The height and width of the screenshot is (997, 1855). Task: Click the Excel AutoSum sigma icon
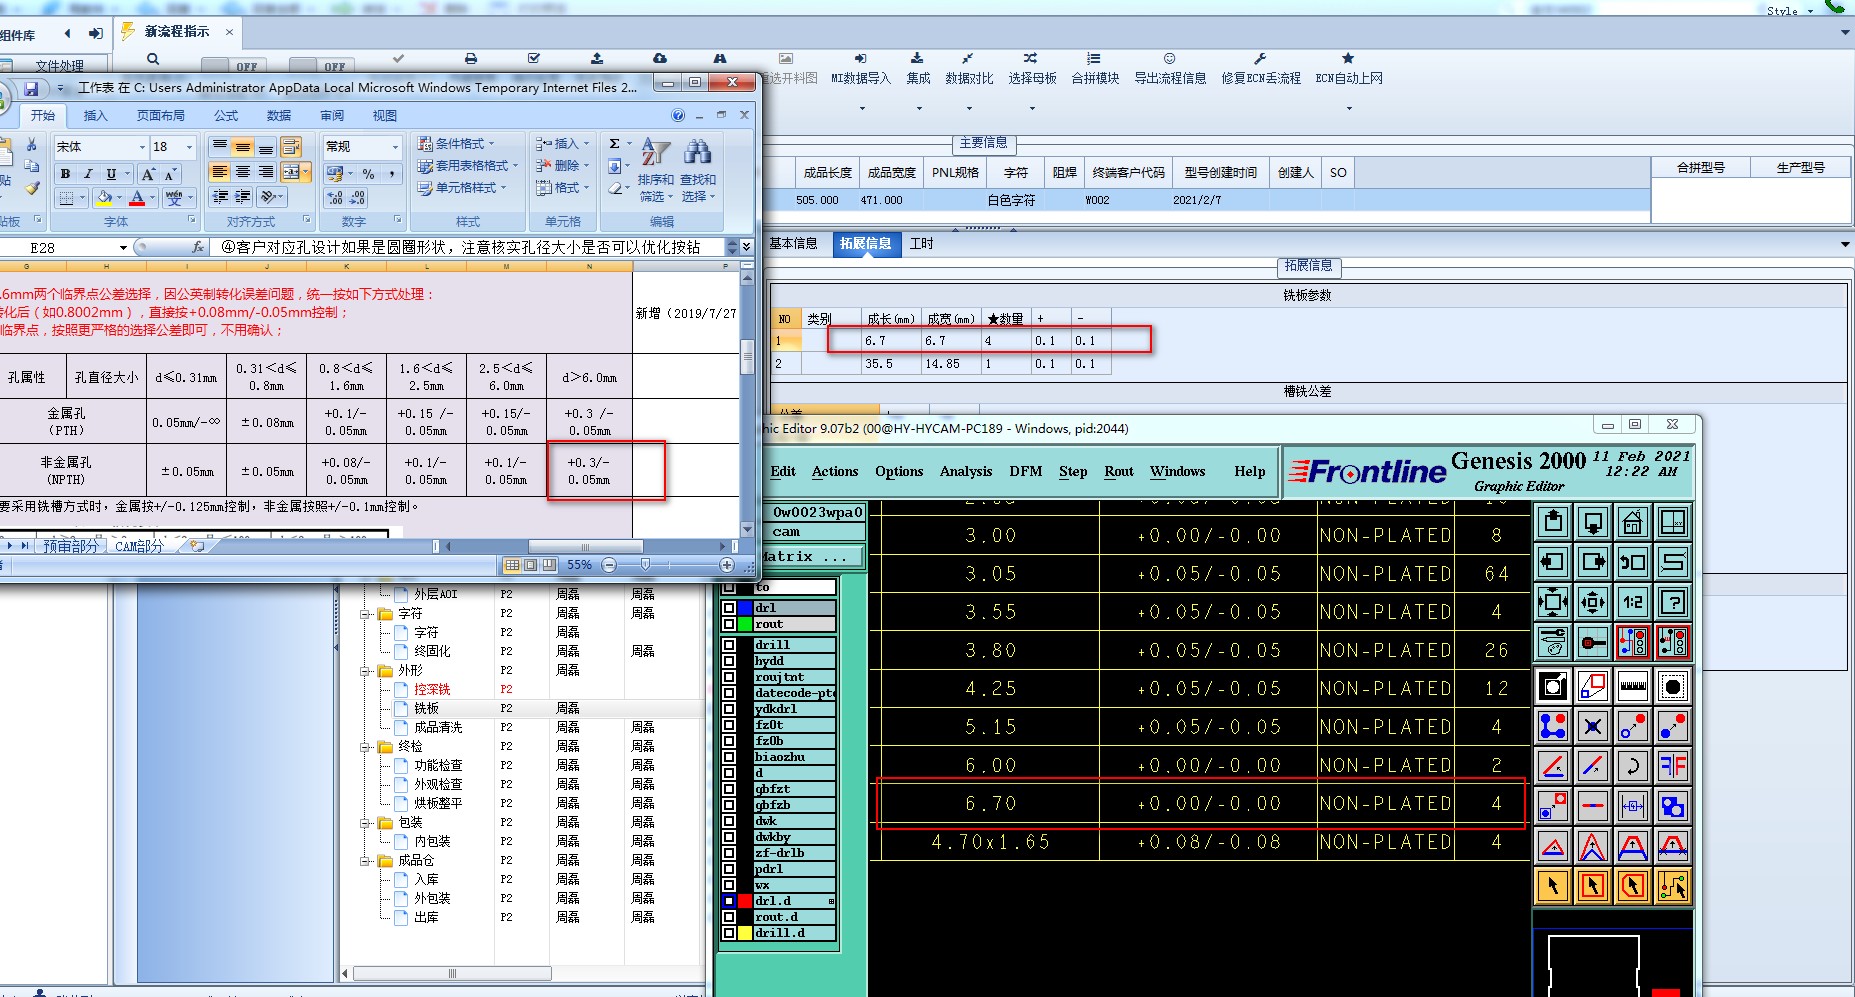tap(614, 144)
